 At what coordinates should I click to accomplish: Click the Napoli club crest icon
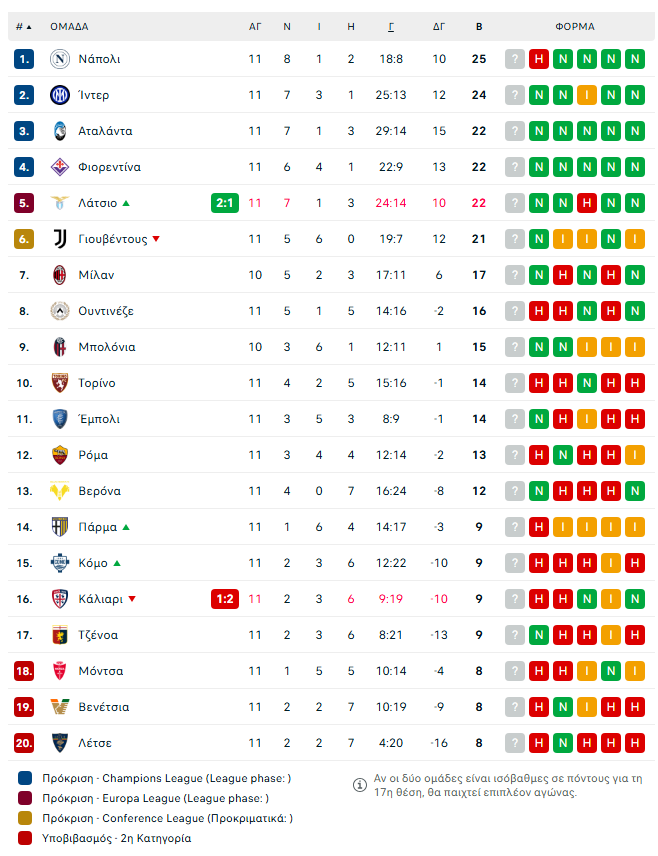tap(60, 59)
